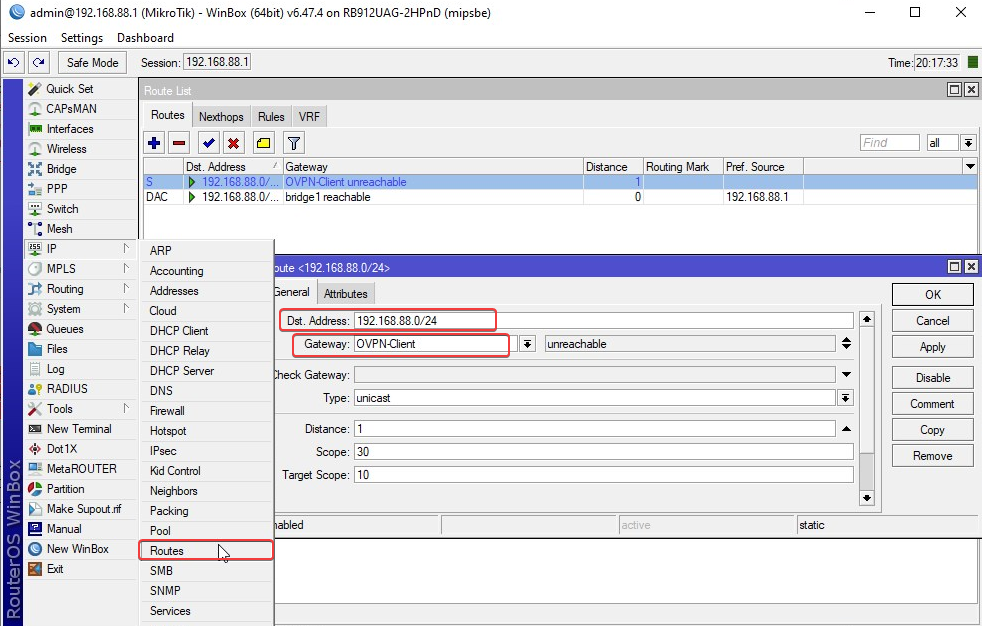
Task: Expand the Check Gateway option
Action: [x=846, y=374]
